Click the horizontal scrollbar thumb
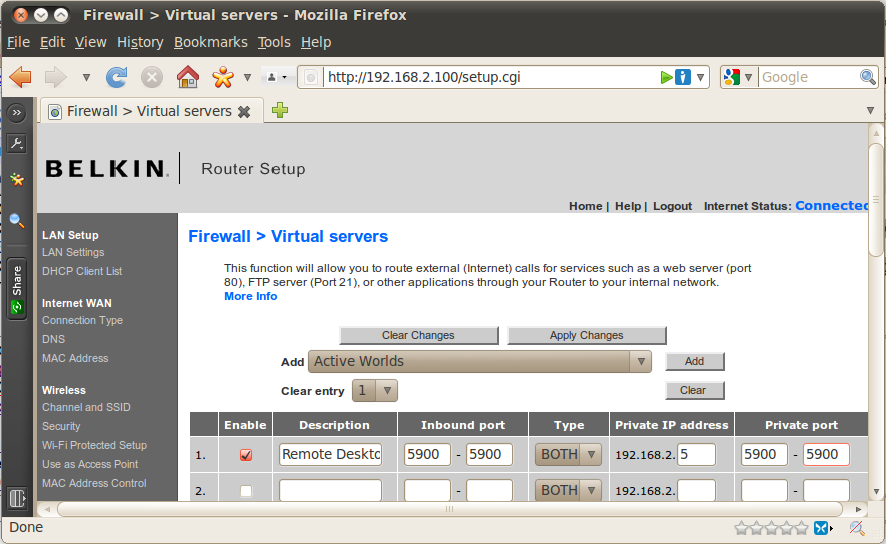Image resolution: width=886 pixels, height=544 pixels. pyautogui.click(x=450, y=509)
